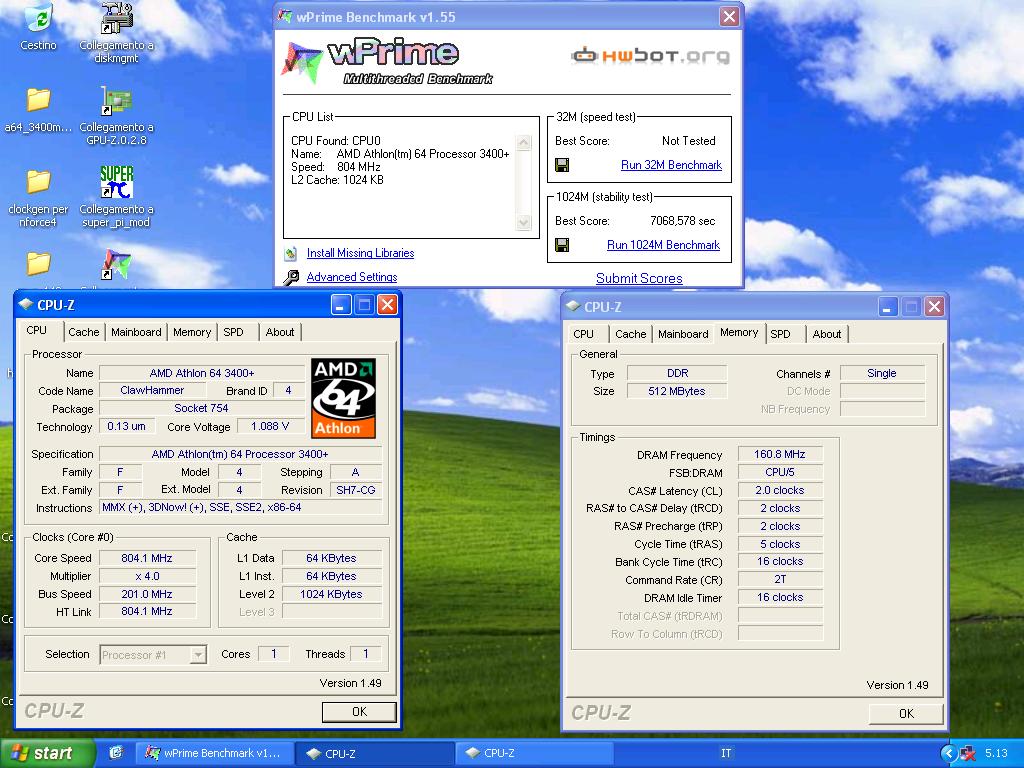This screenshot has width=1024, height=768.
Task: Click the quick launch icon beside start
Action: 116,753
